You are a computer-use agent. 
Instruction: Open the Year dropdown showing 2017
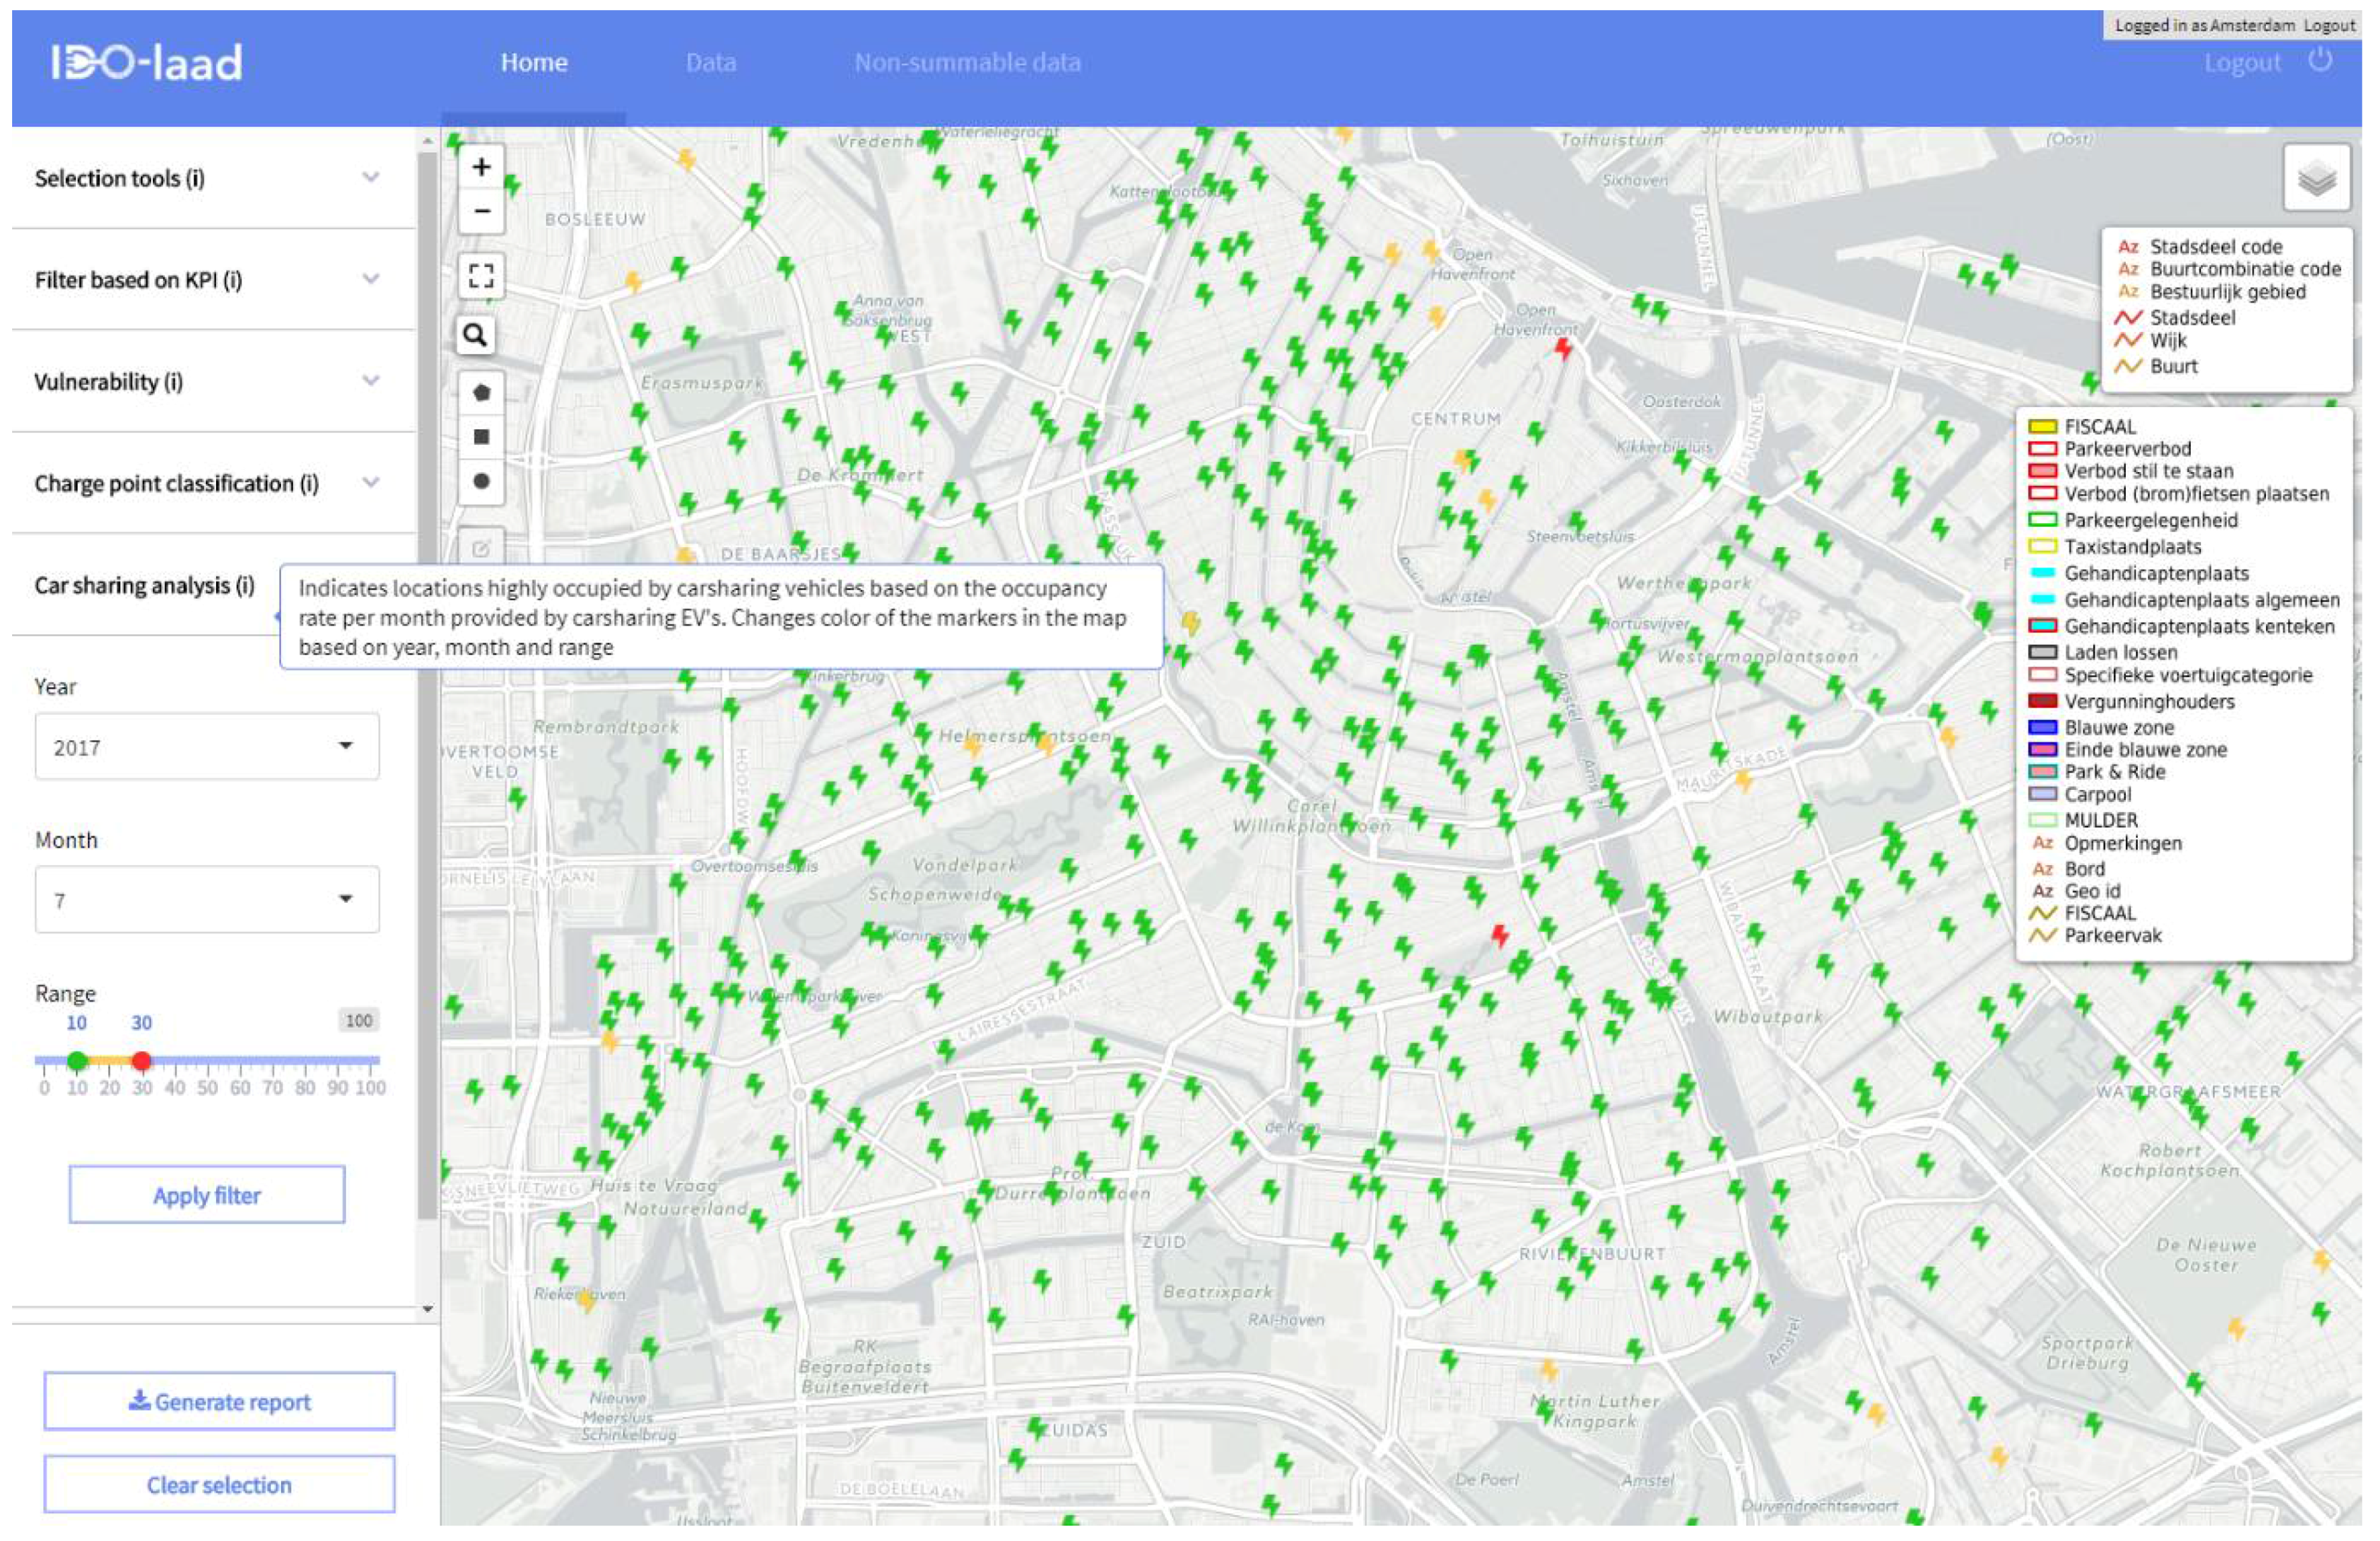(206, 747)
